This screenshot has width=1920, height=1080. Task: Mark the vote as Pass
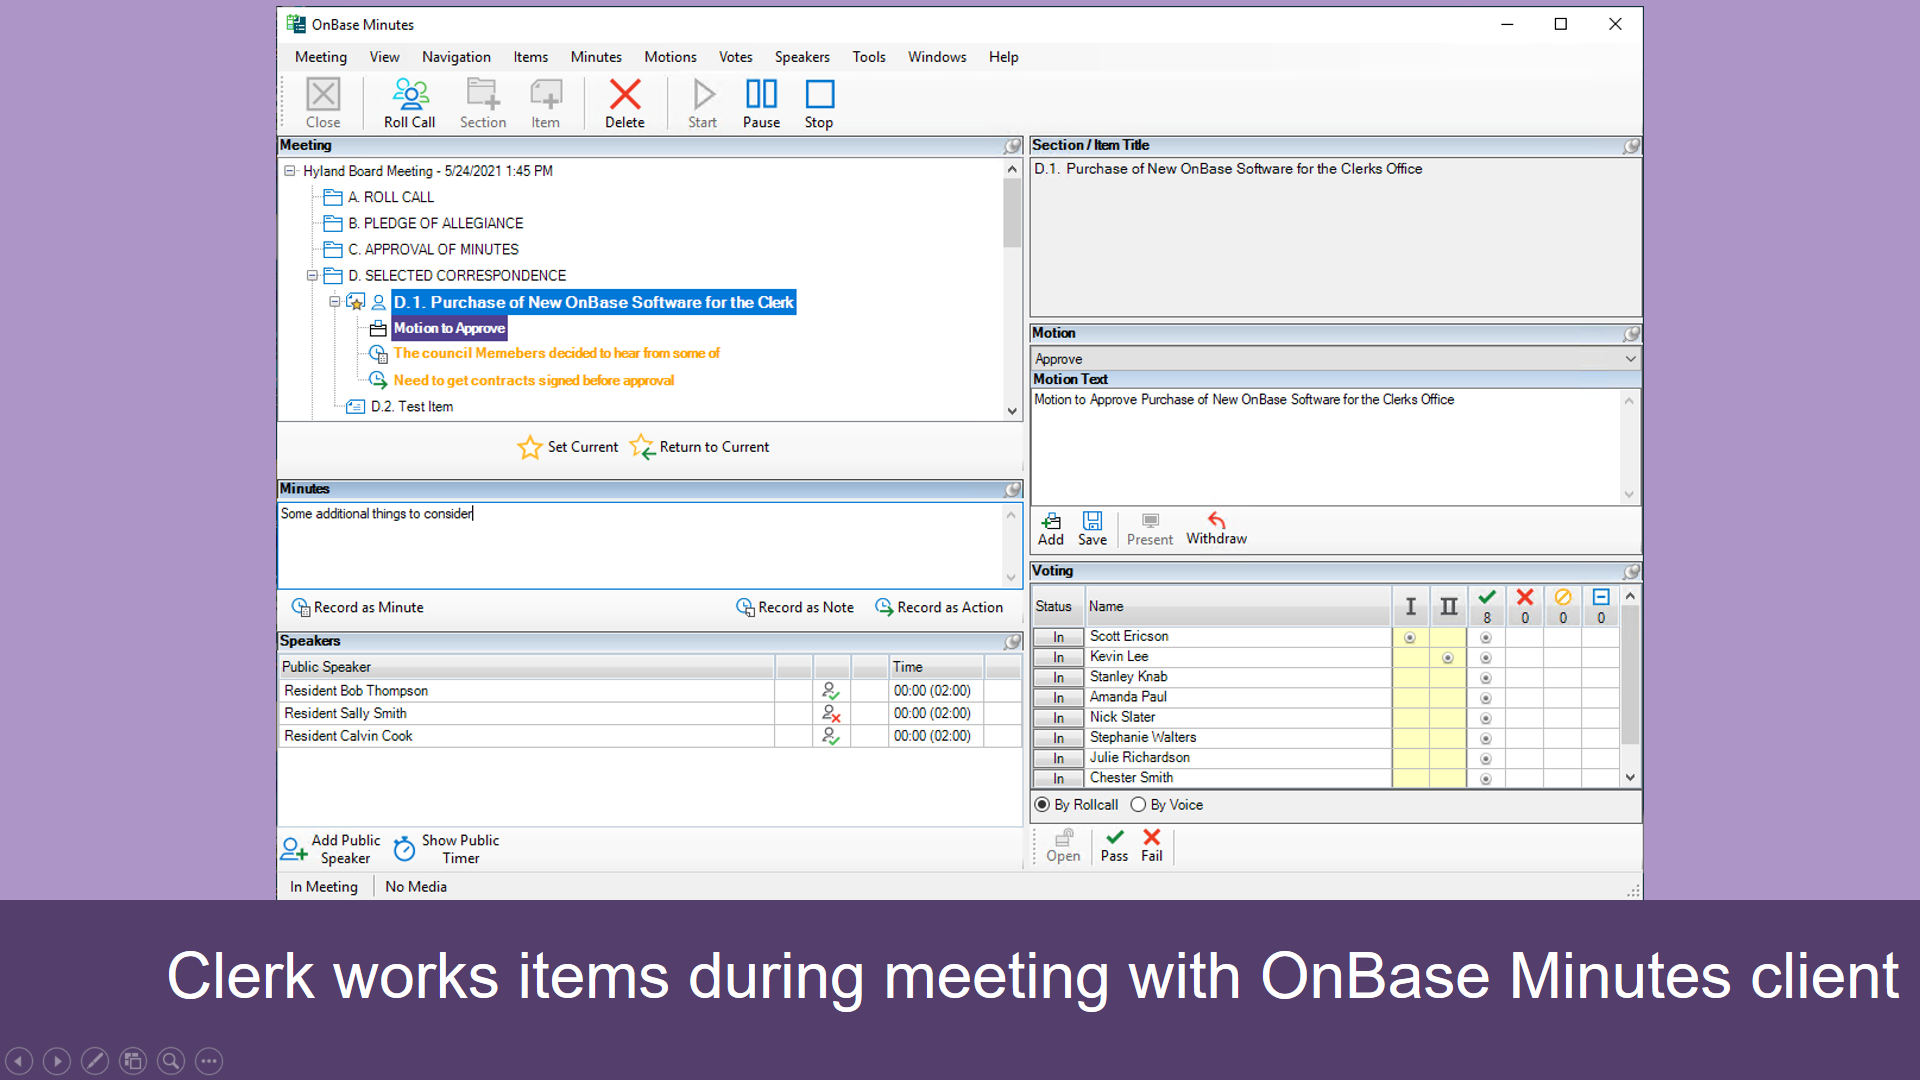click(1114, 846)
